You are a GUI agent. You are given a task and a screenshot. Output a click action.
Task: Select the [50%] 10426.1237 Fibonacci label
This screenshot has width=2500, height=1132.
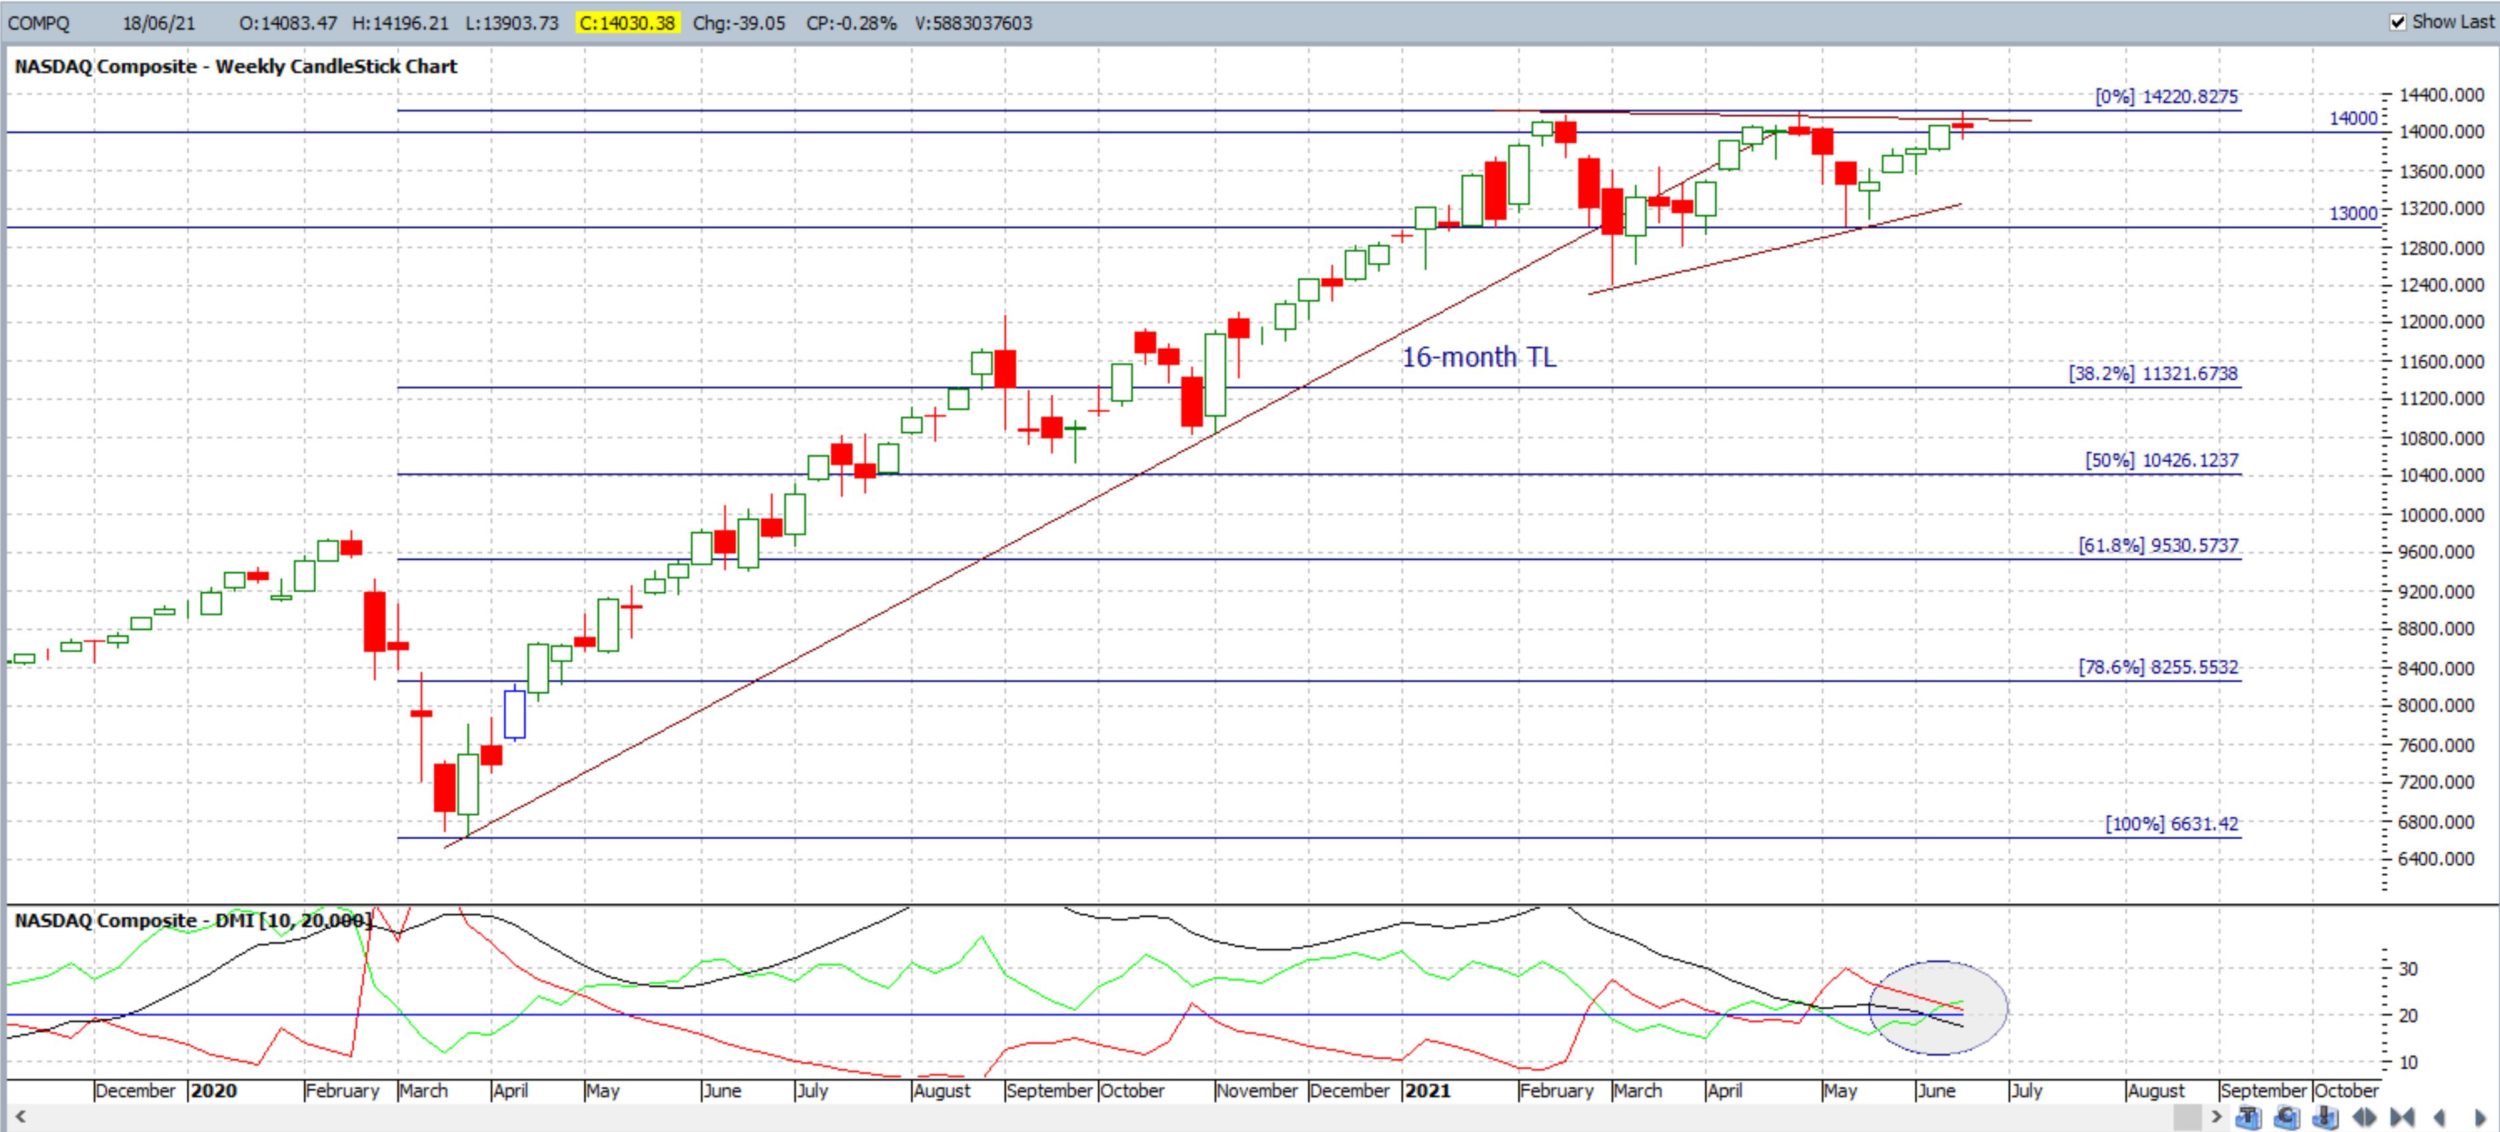tap(2161, 460)
